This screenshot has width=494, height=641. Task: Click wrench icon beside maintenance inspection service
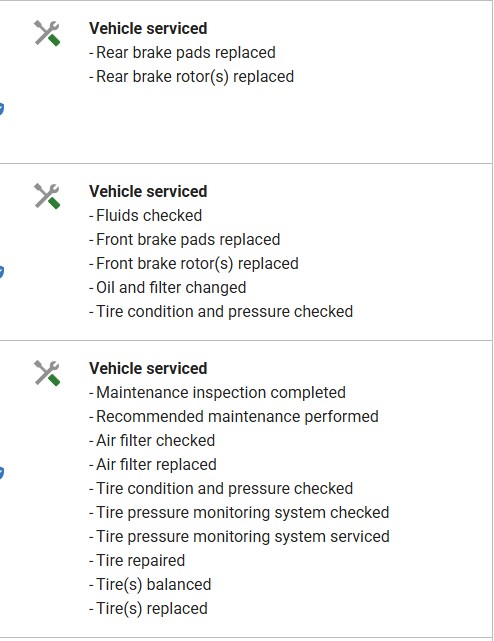47,373
